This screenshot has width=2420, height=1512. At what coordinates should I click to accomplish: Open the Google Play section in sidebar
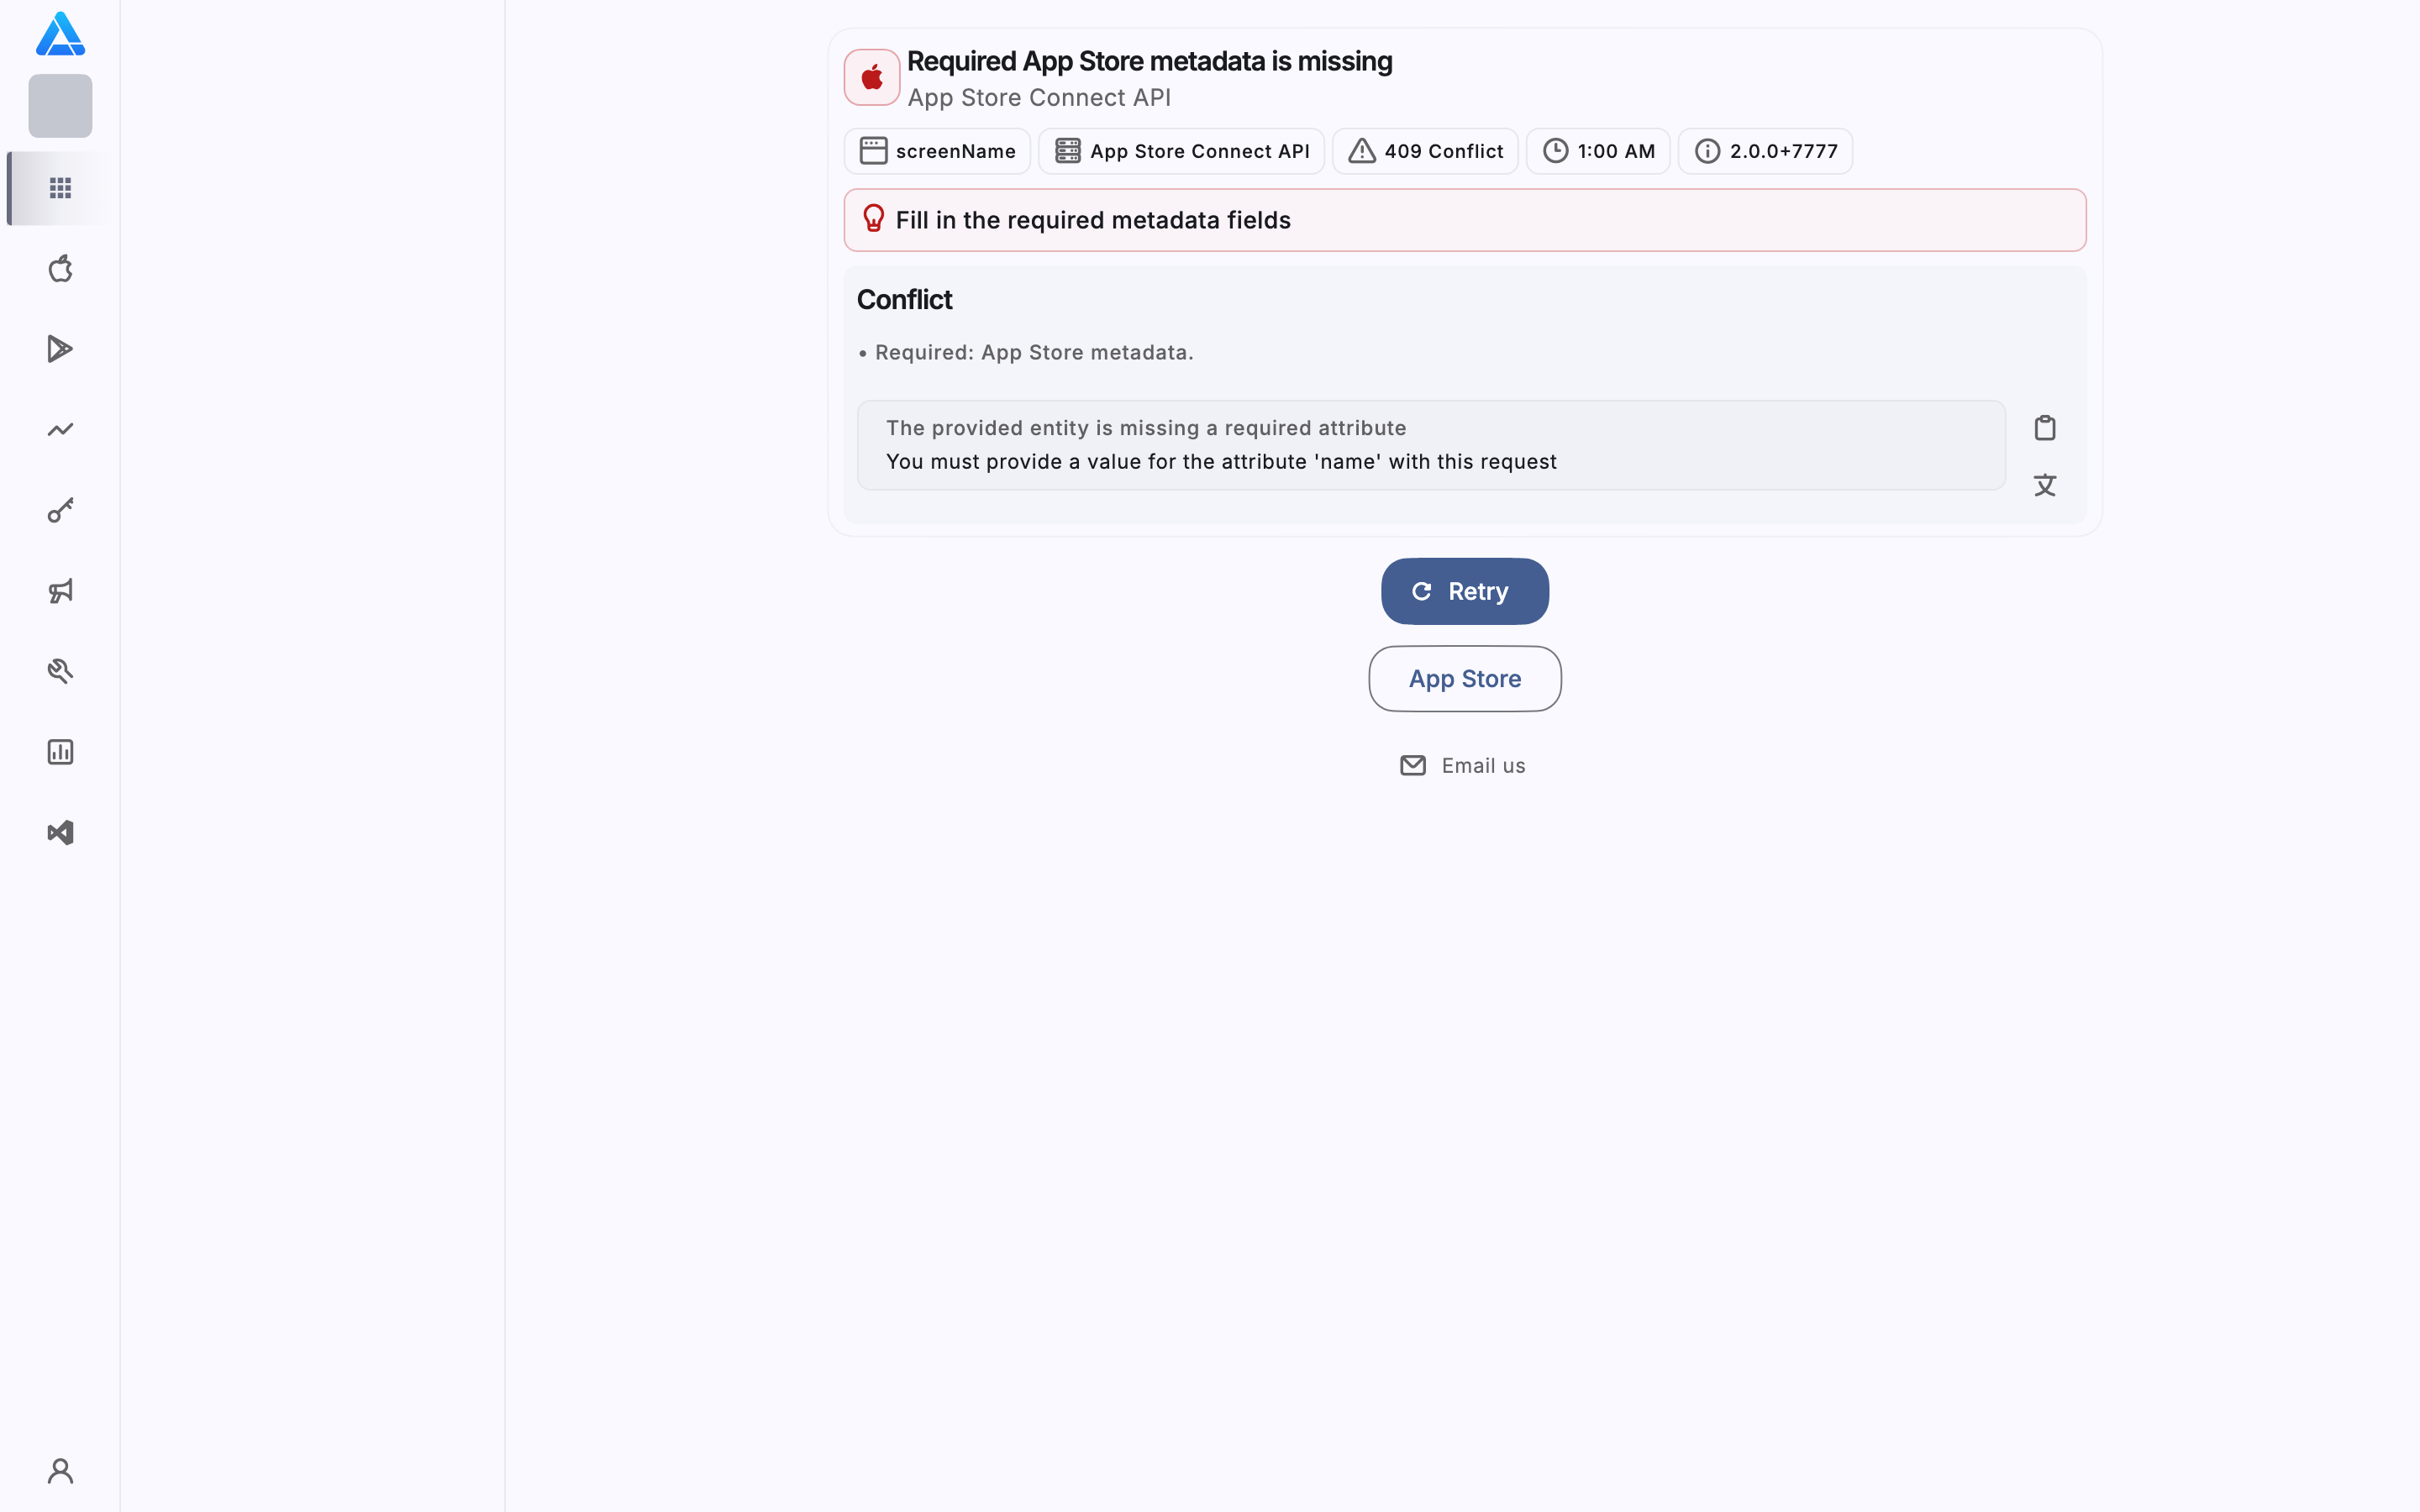click(60, 349)
